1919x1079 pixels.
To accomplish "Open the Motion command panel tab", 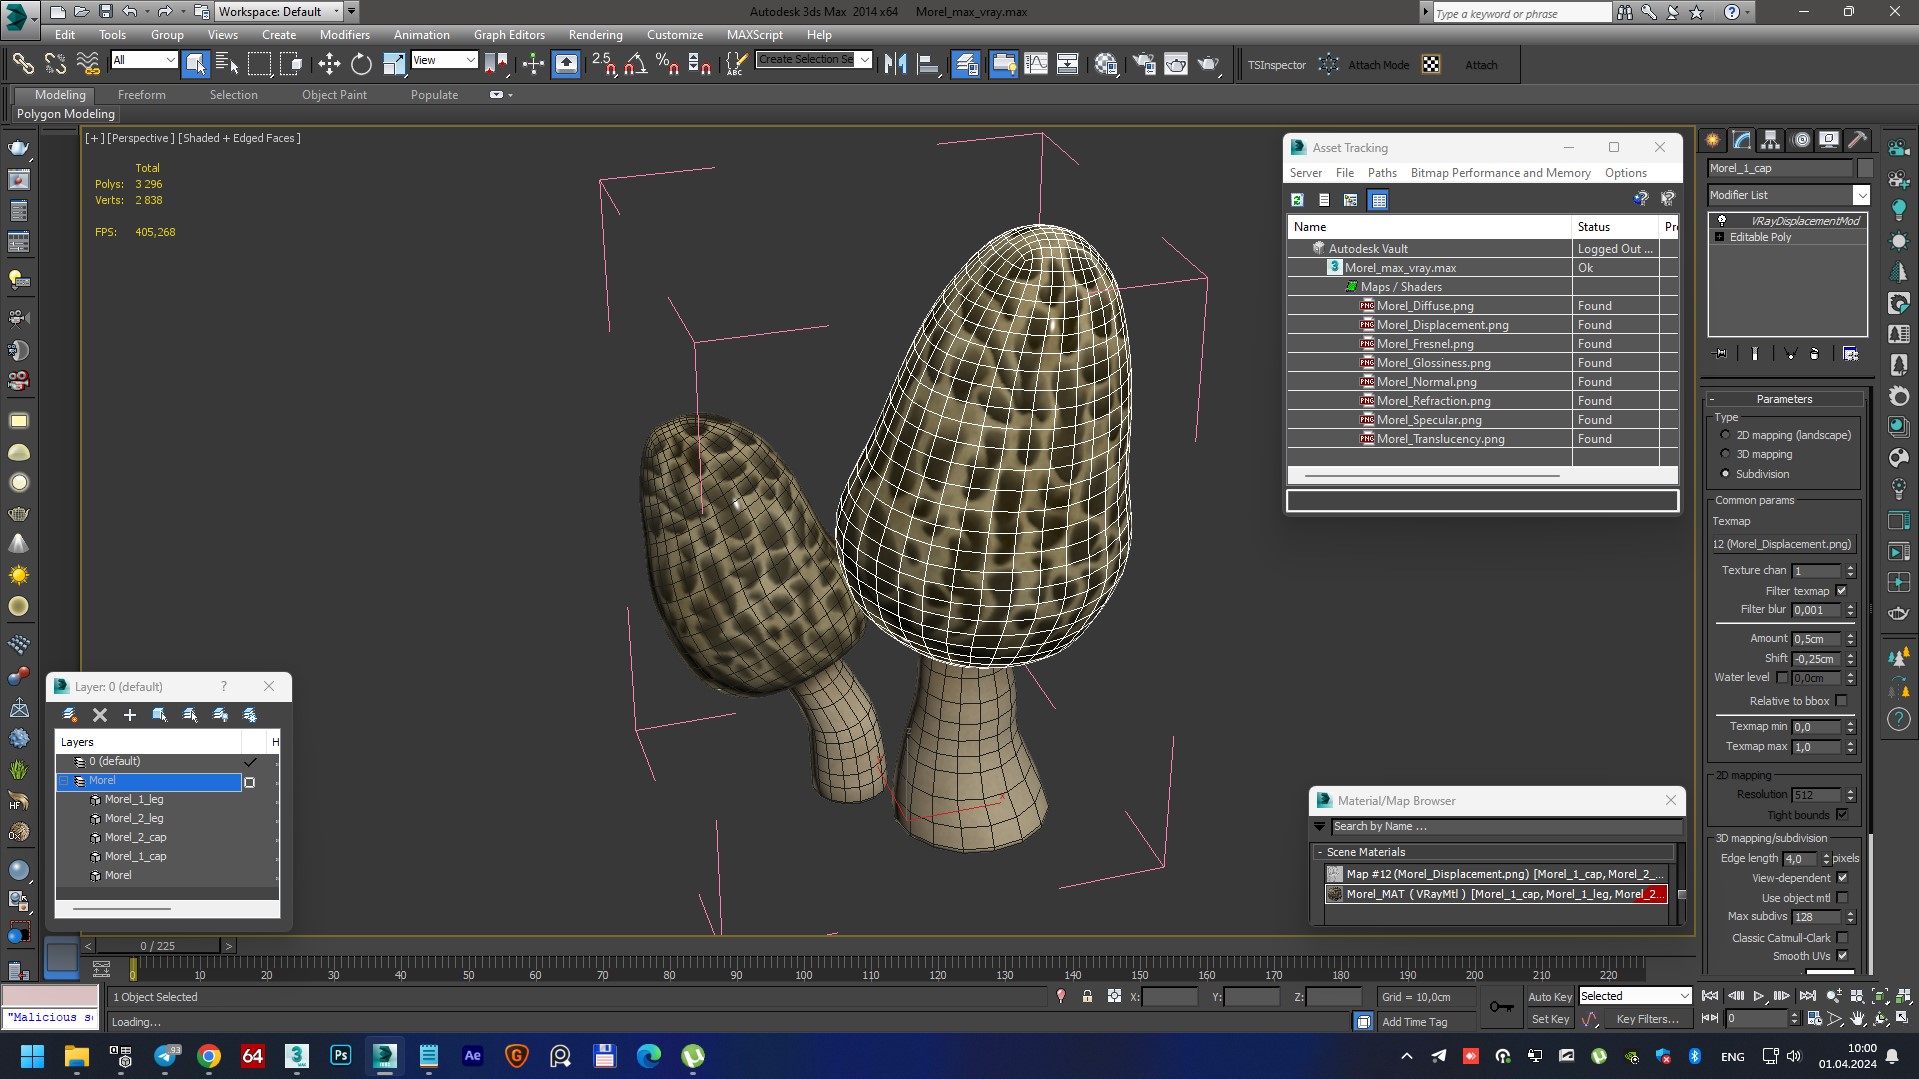I will 1801,140.
